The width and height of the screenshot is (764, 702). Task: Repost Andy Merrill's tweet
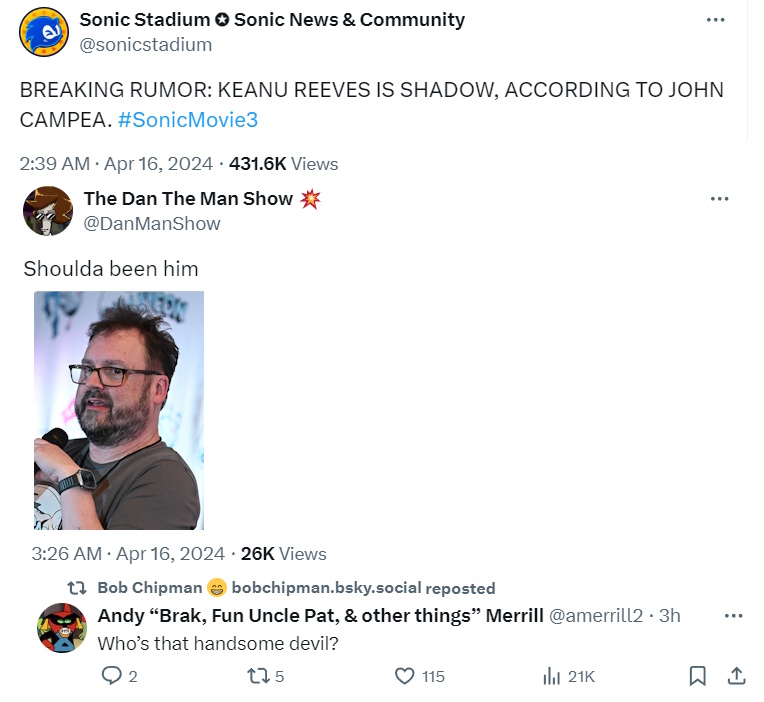click(256, 677)
